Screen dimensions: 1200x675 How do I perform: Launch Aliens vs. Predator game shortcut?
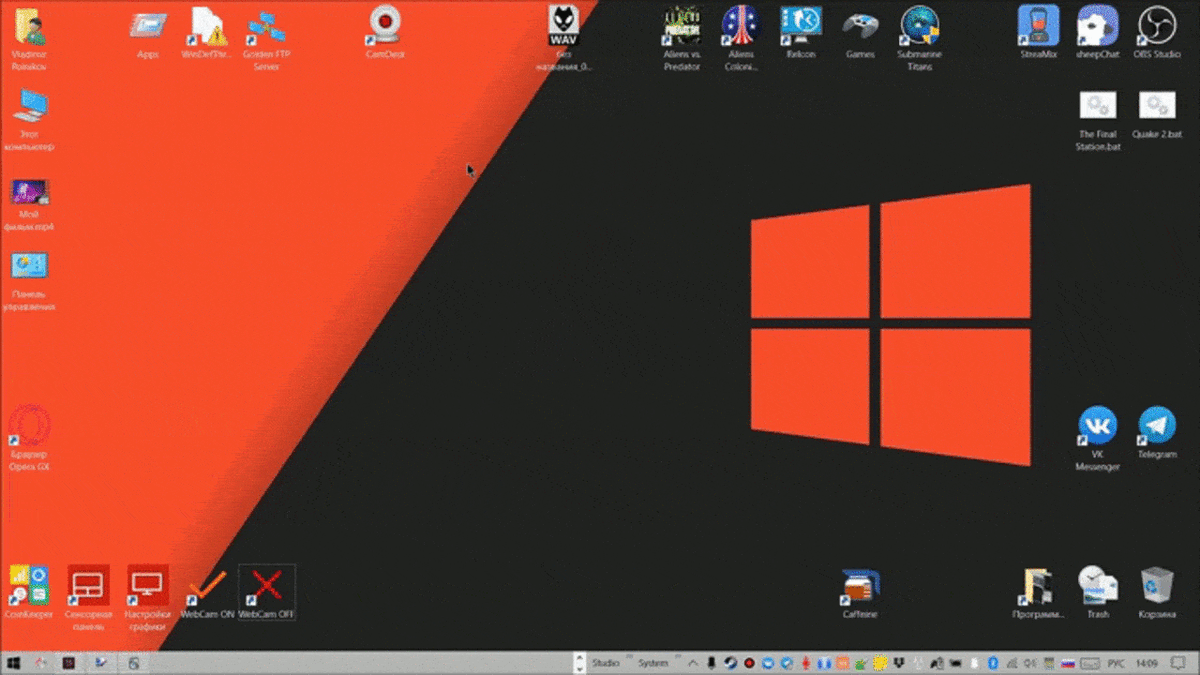(682, 40)
